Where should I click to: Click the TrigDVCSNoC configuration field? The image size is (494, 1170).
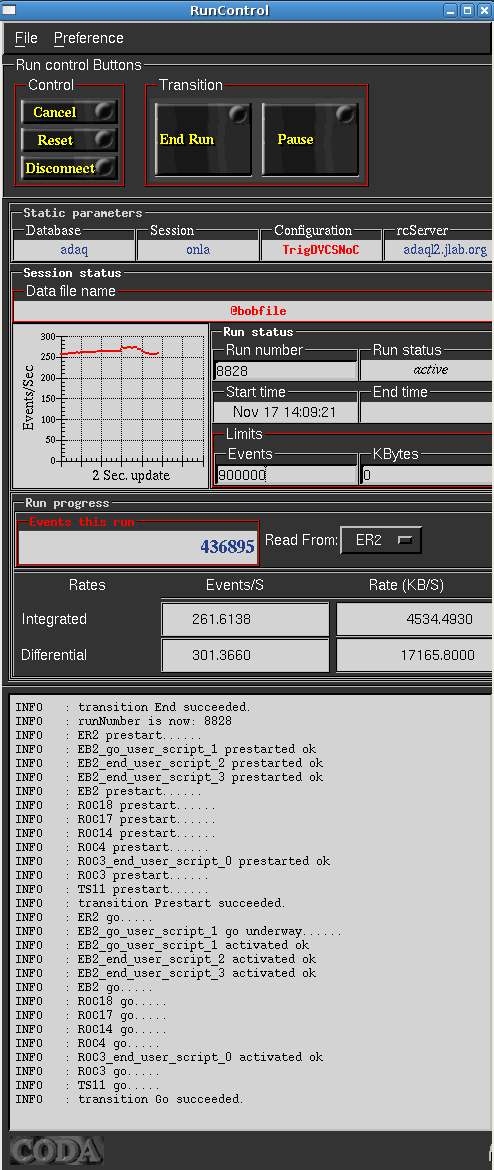pyautogui.click(x=320, y=250)
